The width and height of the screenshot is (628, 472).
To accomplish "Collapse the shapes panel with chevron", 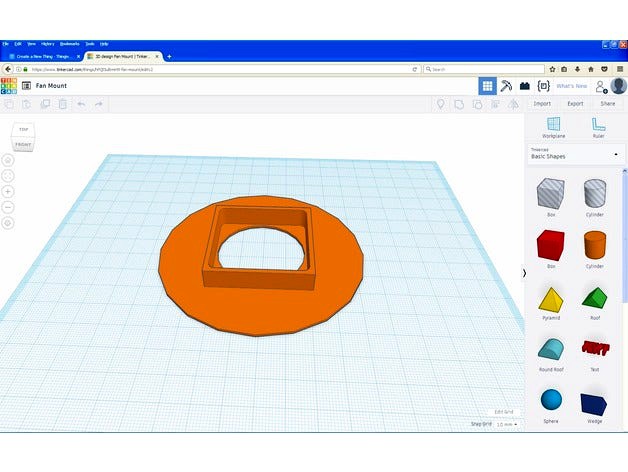I will [x=524, y=272].
